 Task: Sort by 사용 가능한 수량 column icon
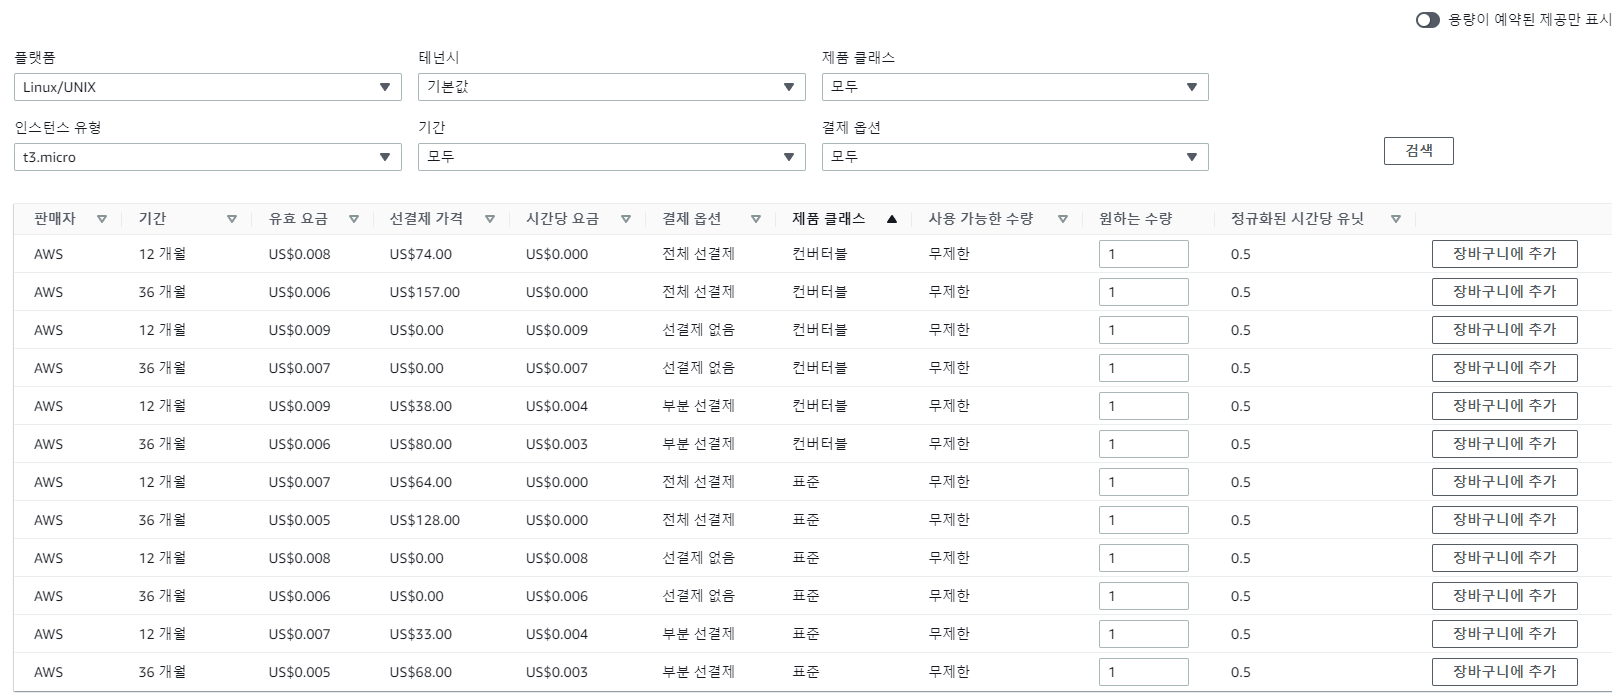[x=1063, y=219]
